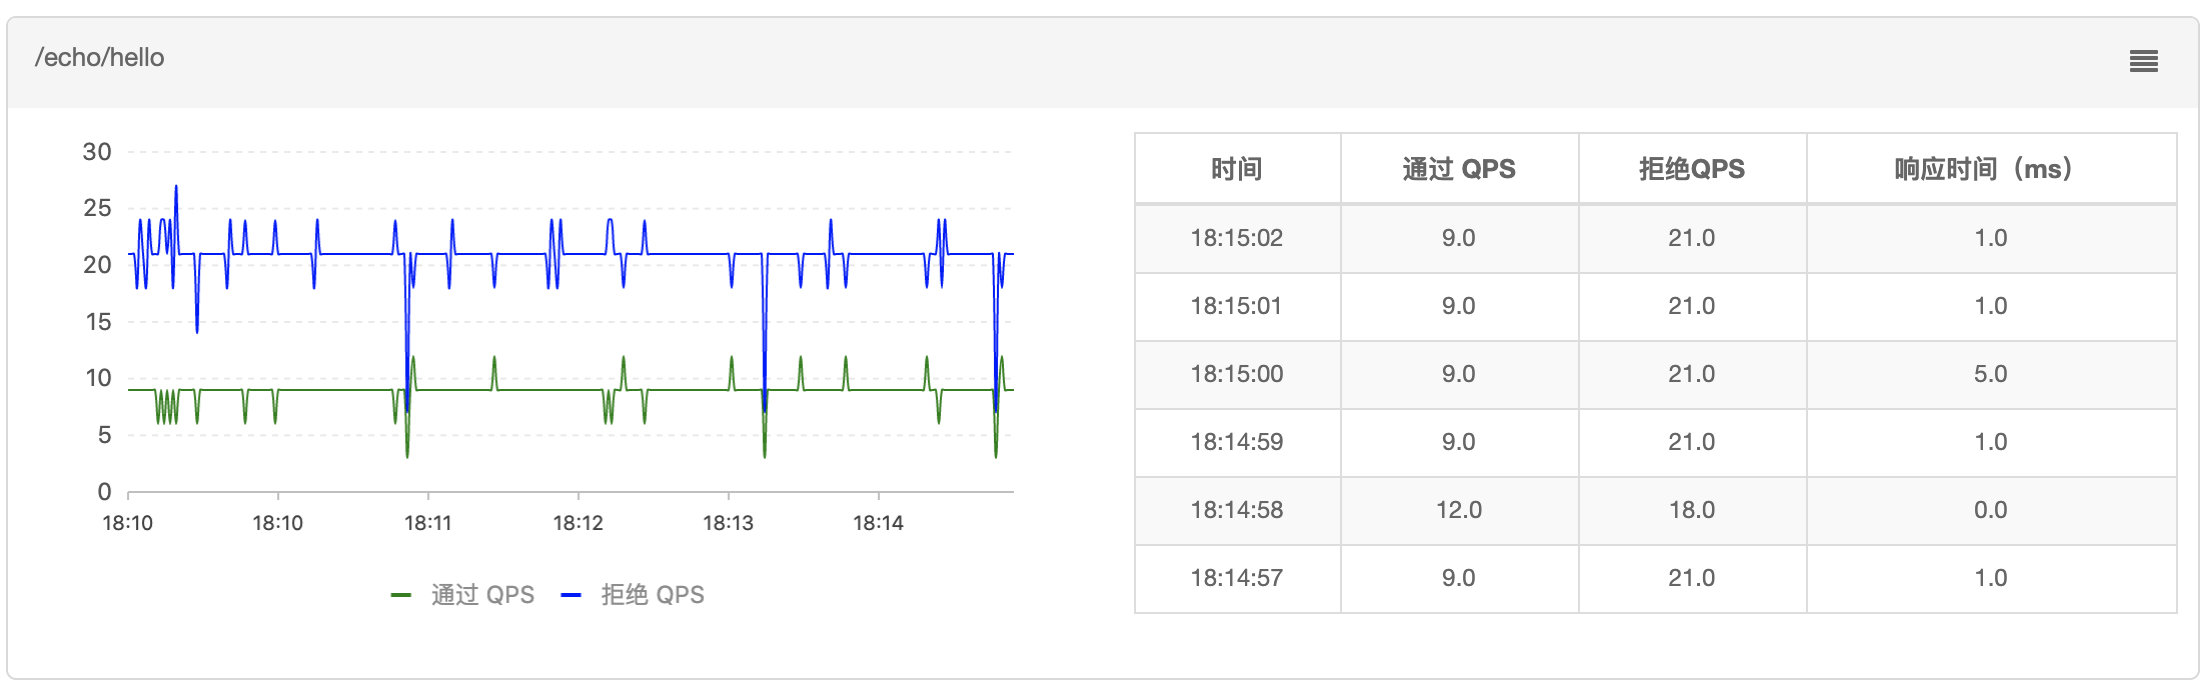The height and width of the screenshot is (690, 2212).
Task: Open the hamburger menu for /echo/hello panel
Action: click(x=2143, y=61)
